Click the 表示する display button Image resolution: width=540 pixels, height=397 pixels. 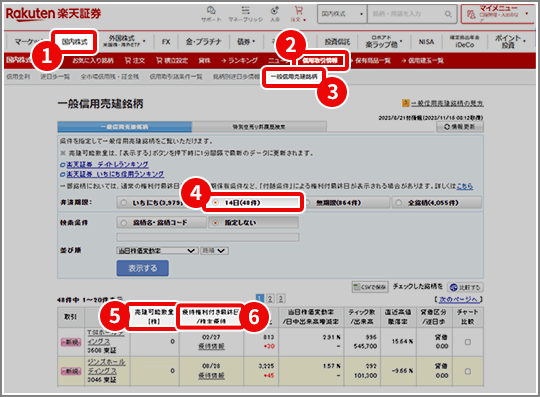(x=143, y=268)
